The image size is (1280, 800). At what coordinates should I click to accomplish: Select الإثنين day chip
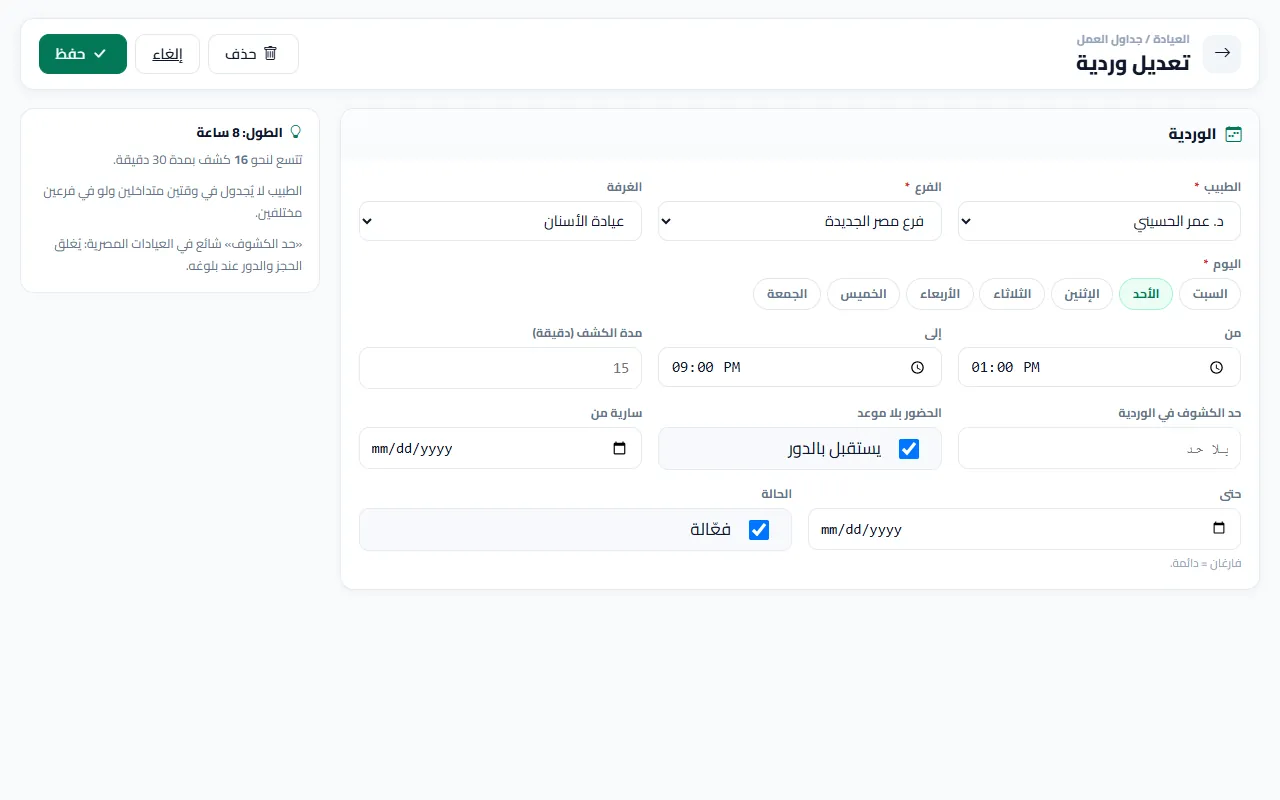pyautogui.click(x=1082, y=294)
